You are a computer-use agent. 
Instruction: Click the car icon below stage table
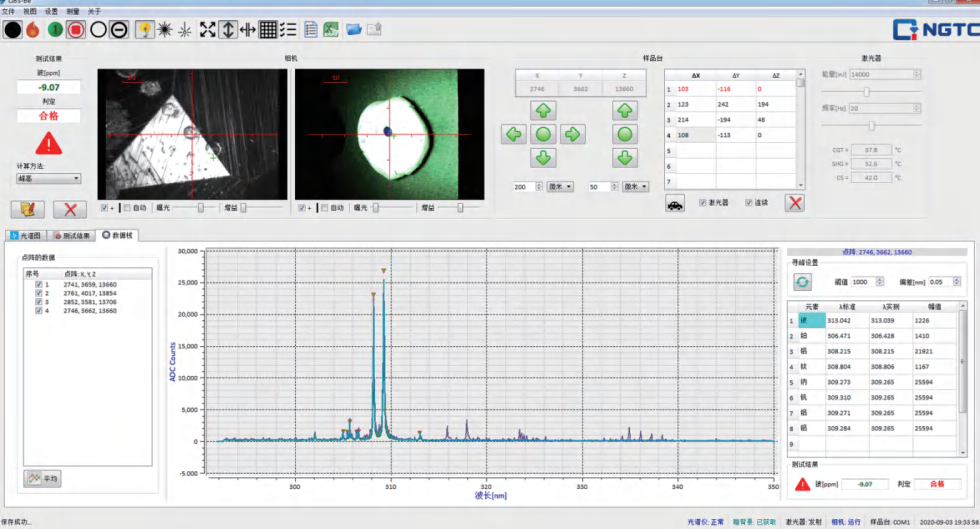[x=676, y=203]
